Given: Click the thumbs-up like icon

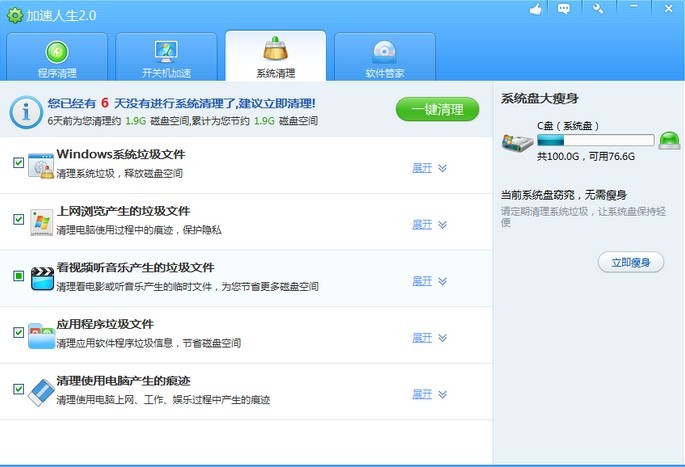Looking at the screenshot, I should pyautogui.click(x=536, y=9).
